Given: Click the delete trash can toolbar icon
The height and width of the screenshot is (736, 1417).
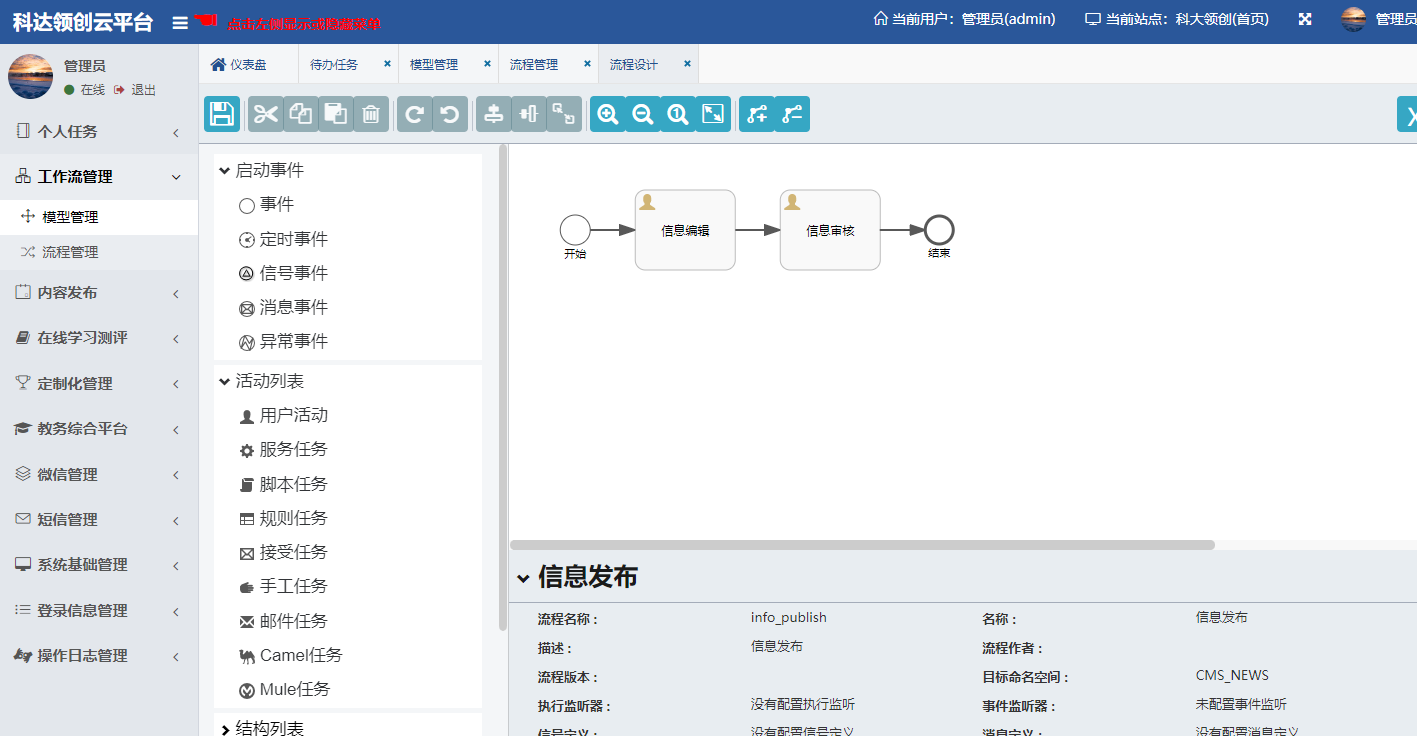Looking at the screenshot, I should [371, 114].
